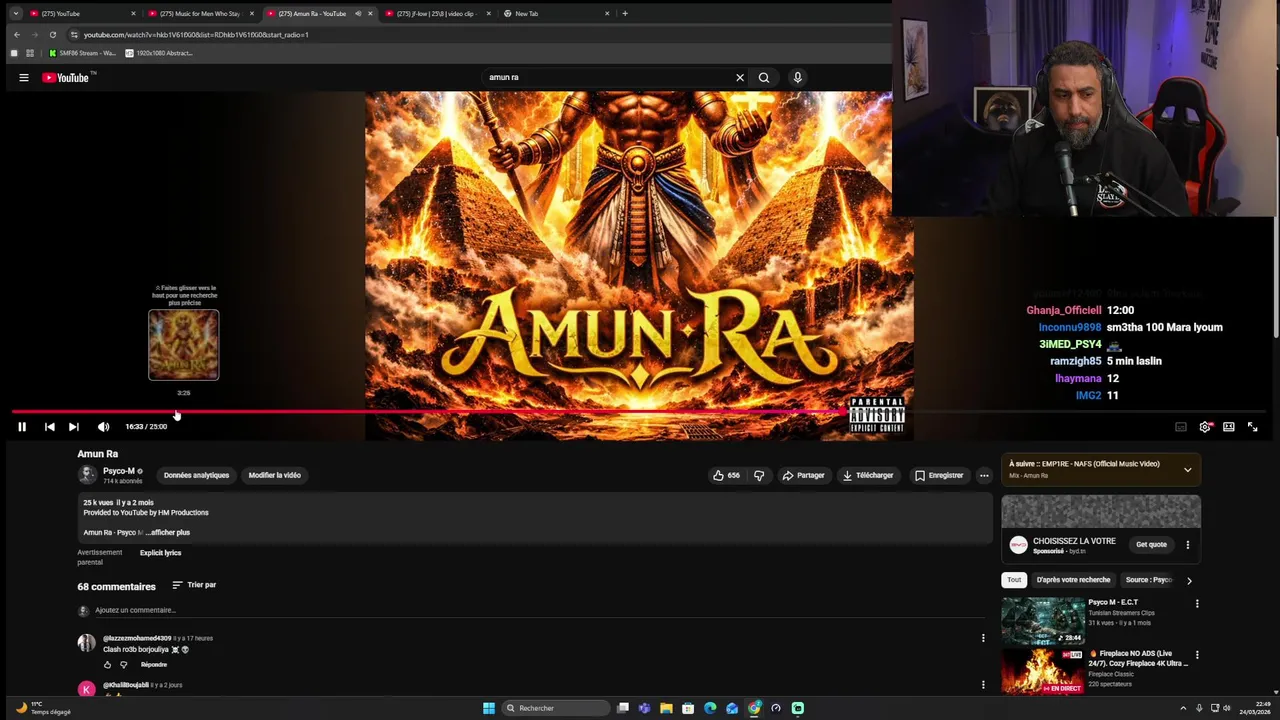Open Données analytiques for the video
1280x720 pixels.
pos(196,475)
